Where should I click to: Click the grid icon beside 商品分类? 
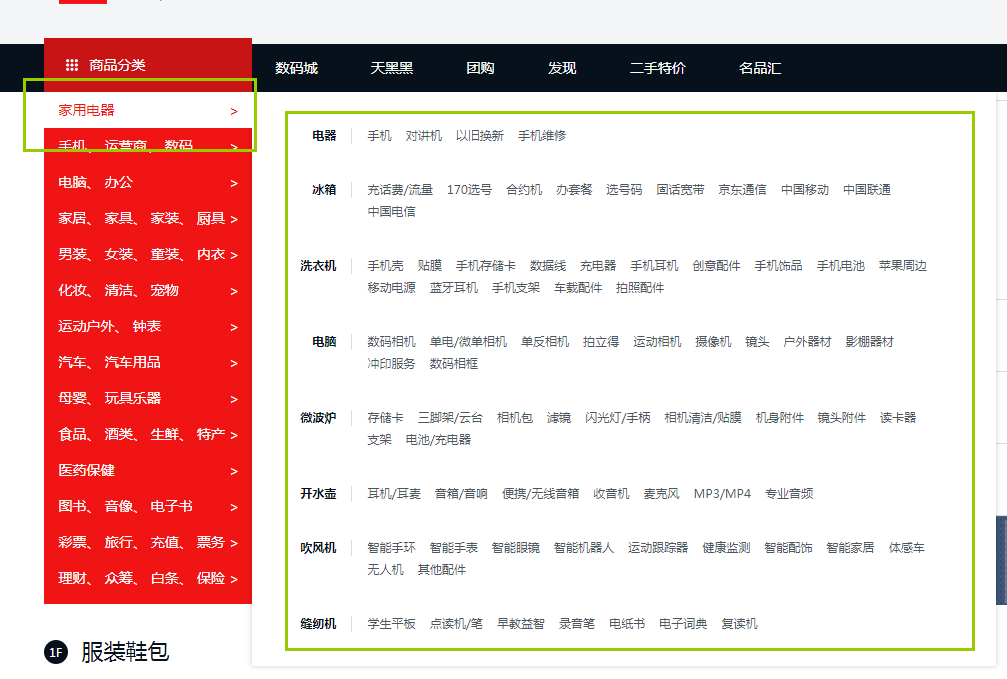72,65
